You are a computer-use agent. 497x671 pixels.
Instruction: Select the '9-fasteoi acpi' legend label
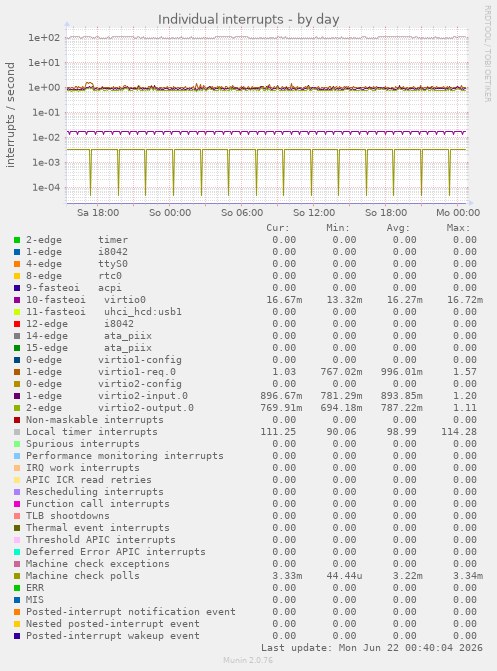[74, 288]
